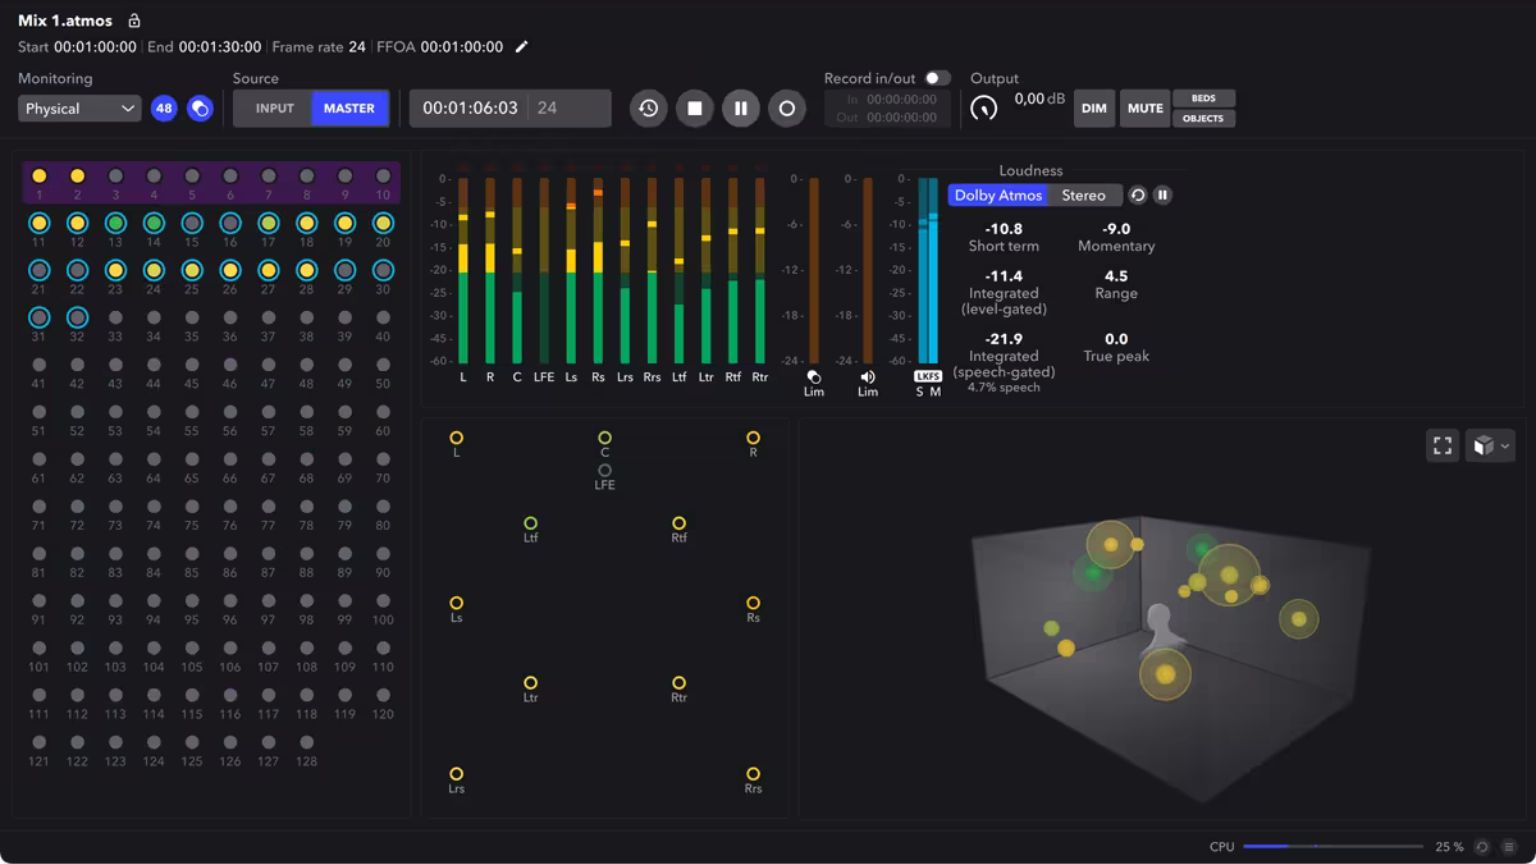Image resolution: width=1536 pixels, height=864 pixels.
Task: Click the 48 kHz sample rate badge
Action: (x=164, y=108)
